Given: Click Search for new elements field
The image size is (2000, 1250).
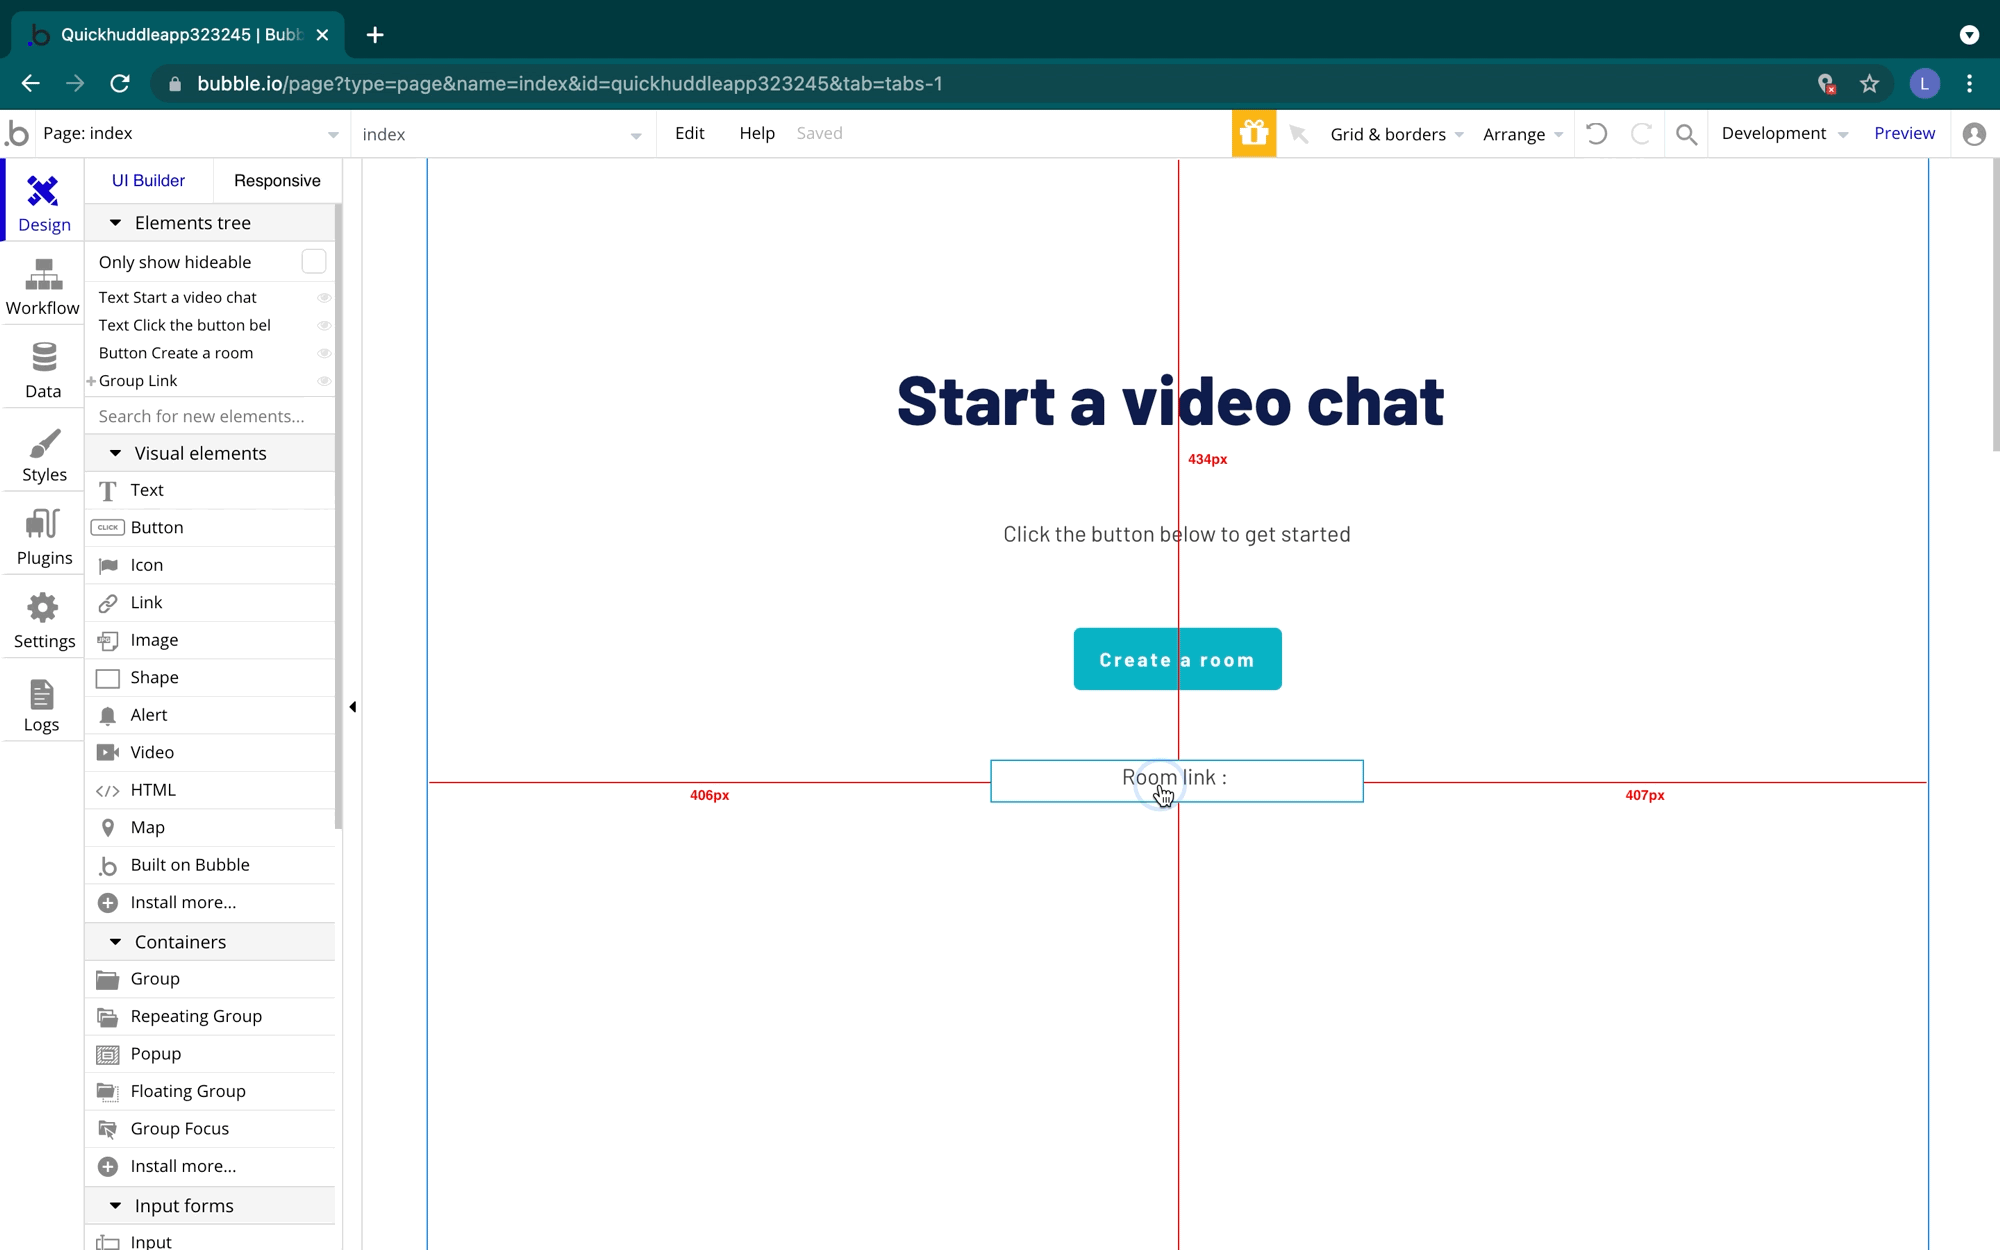Looking at the screenshot, I should [x=210, y=416].
